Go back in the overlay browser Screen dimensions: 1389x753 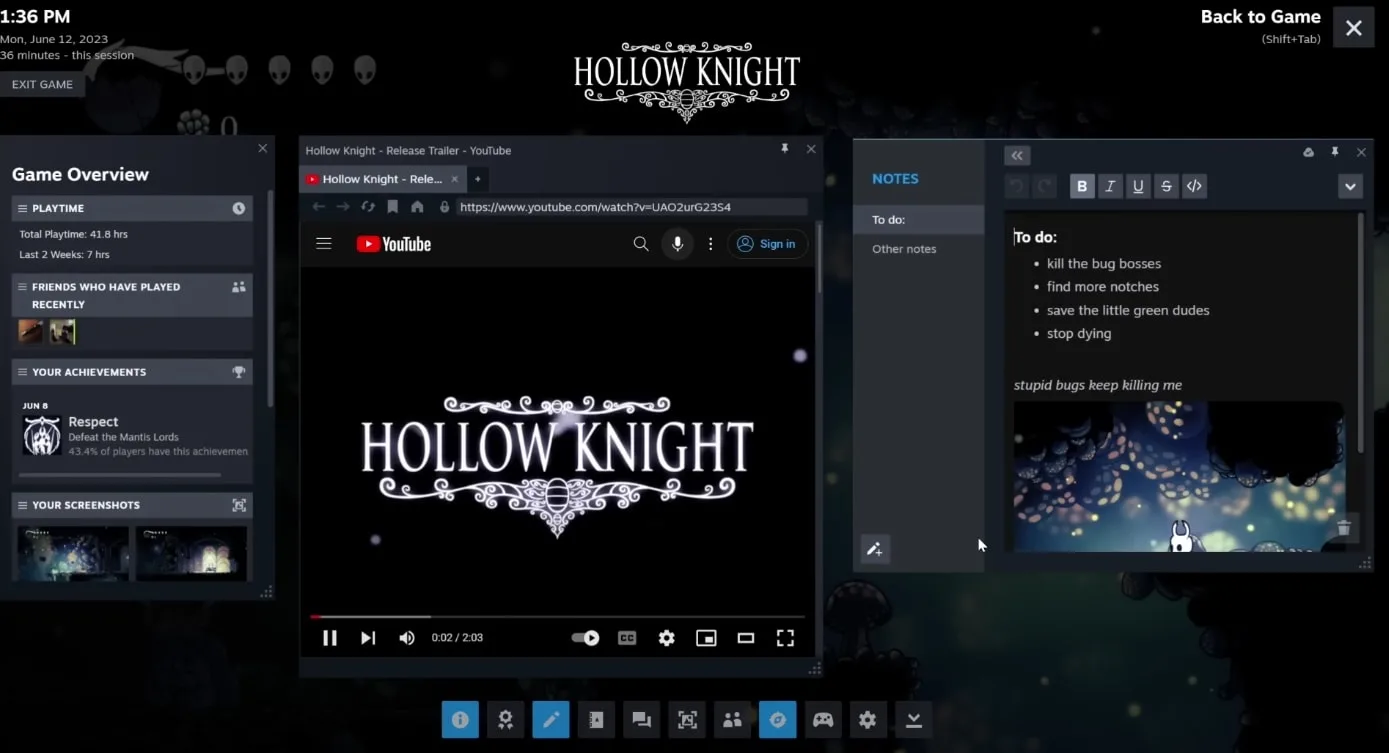point(319,207)
